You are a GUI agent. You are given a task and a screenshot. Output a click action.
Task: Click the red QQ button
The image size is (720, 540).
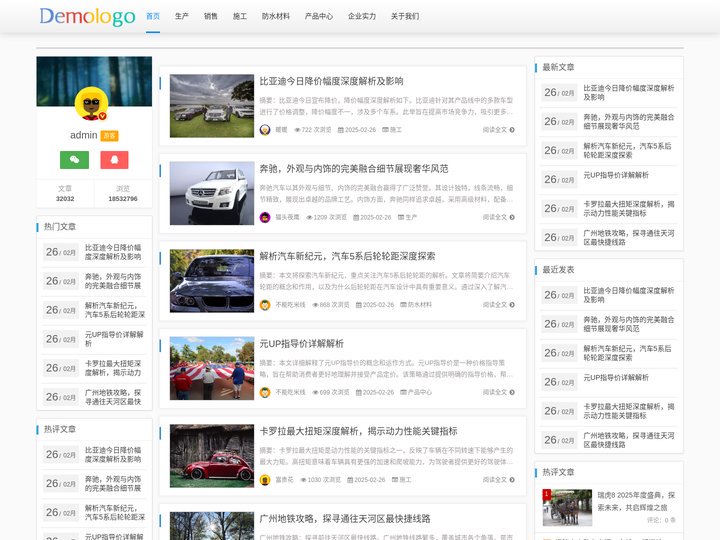pyautogui.click(x=114, y=160)
